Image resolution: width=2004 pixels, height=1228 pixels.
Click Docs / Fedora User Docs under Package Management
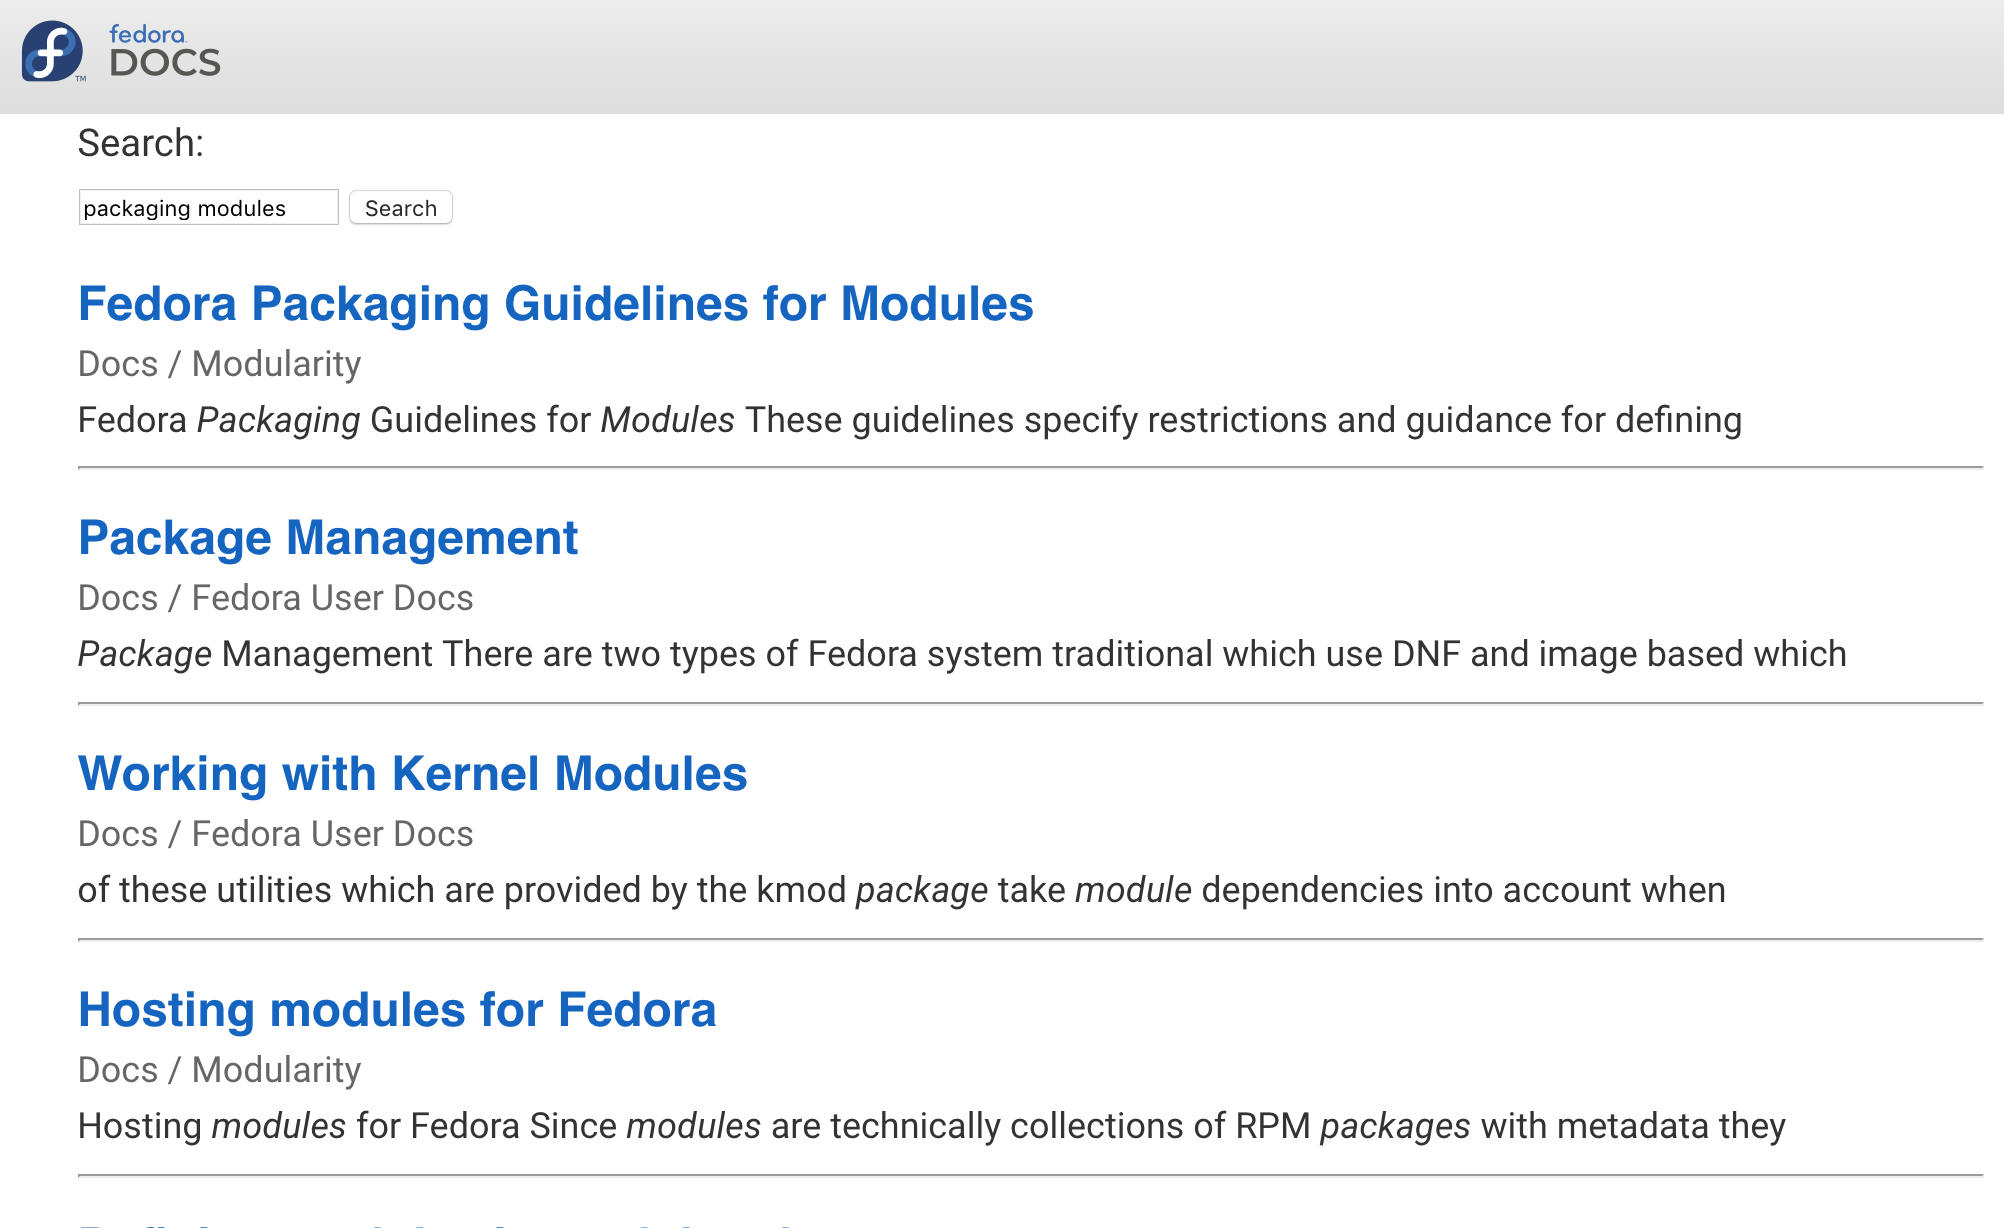[x=275, y=598]
